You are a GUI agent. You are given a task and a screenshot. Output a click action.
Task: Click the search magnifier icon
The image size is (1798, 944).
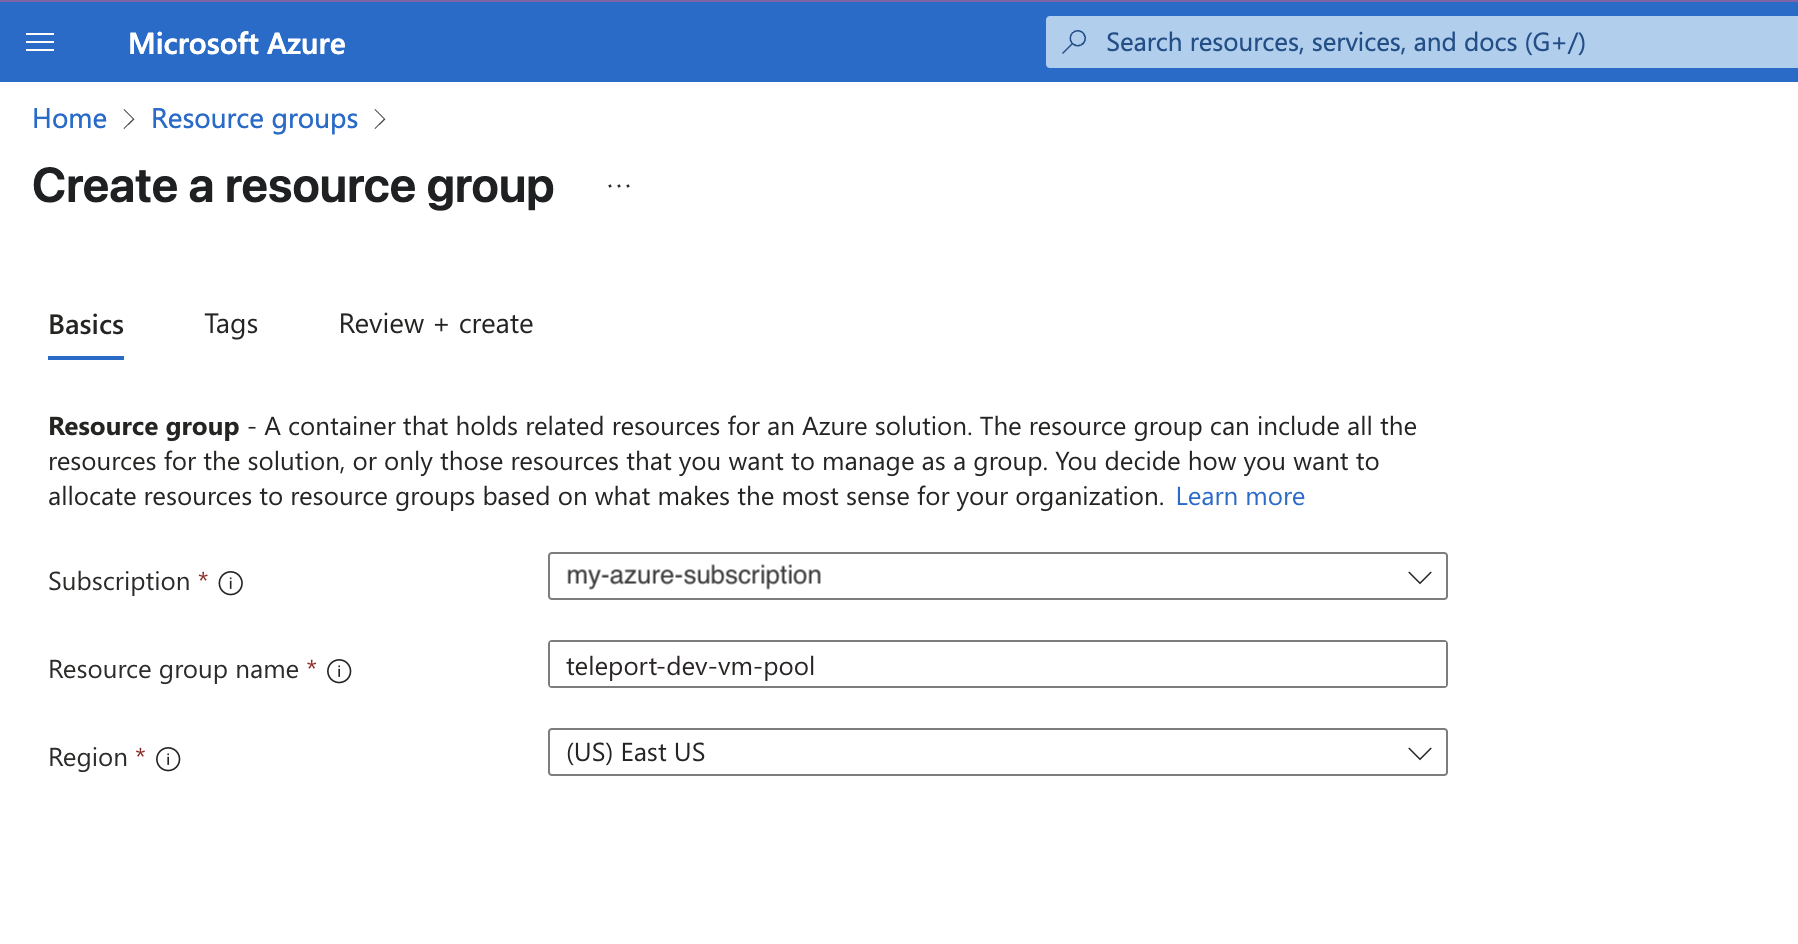coord(1075,42)
